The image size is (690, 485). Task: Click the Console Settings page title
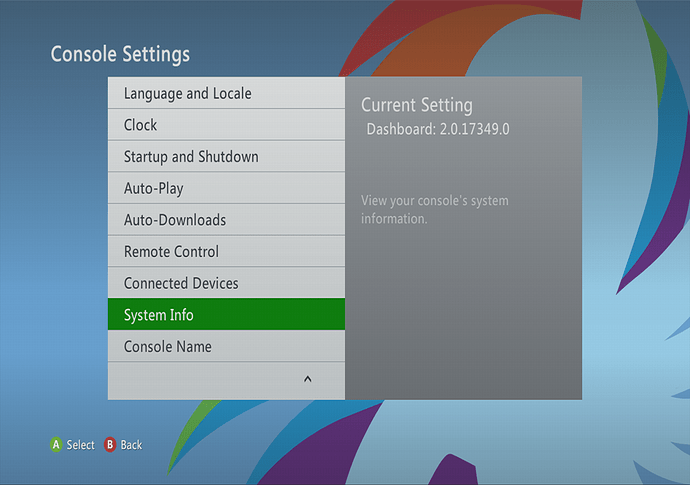pos(120,53)
